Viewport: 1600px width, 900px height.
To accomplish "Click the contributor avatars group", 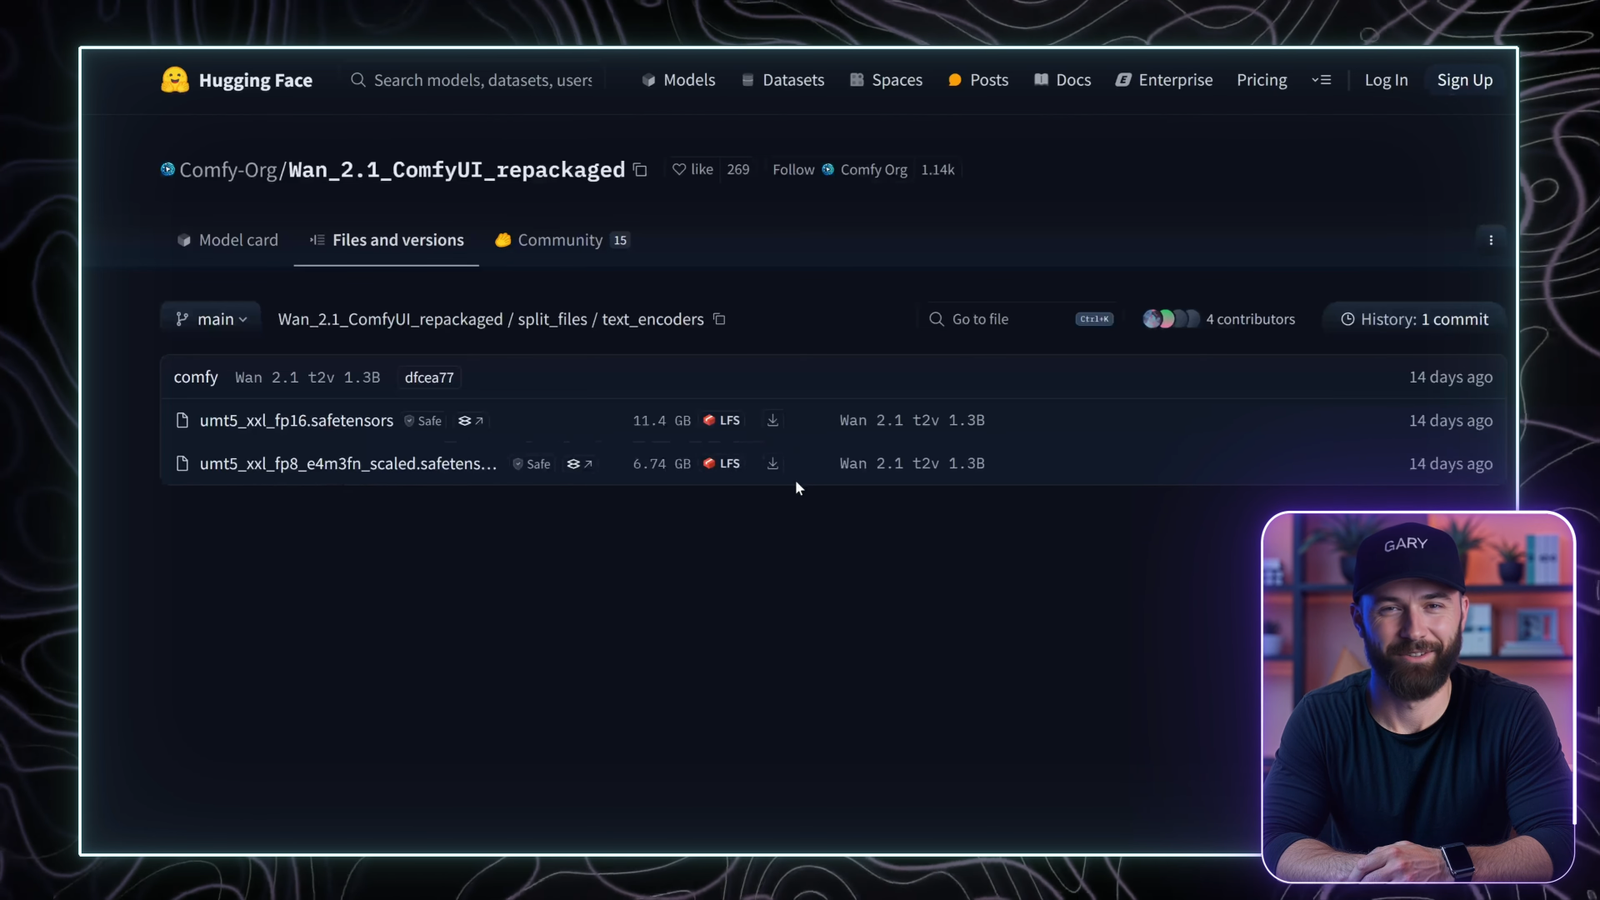I will click(x=1170, y=319).
